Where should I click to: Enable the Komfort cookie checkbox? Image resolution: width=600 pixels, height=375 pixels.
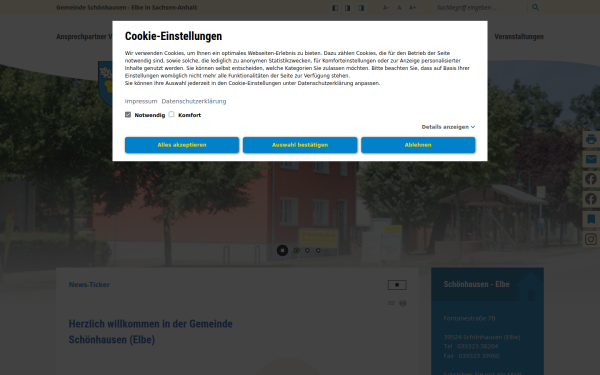pyautogui.click(x=171, y=114)
